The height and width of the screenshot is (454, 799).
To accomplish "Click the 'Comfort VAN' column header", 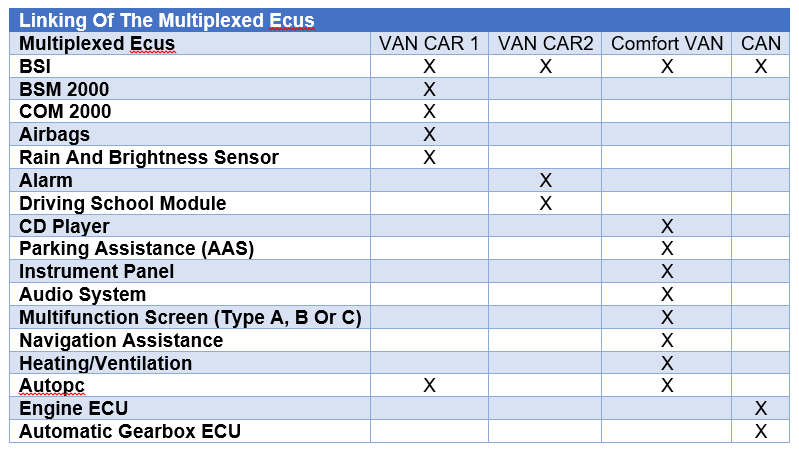I will tap(667, 43).
